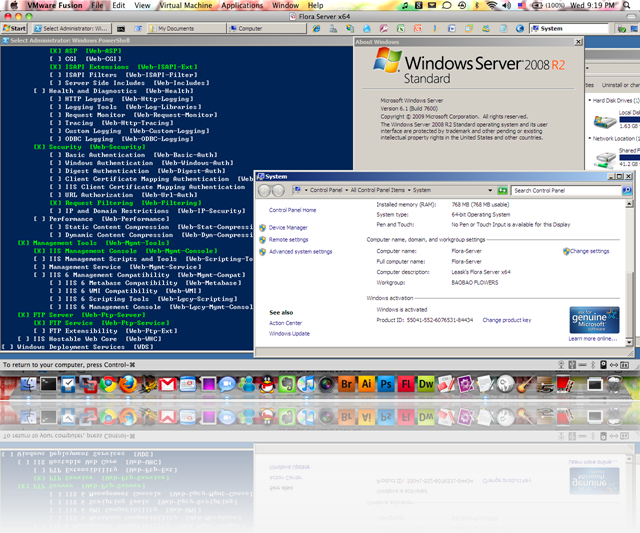640x533 pixels.
Task: Open the Edit menu
Action: point(119,5)
